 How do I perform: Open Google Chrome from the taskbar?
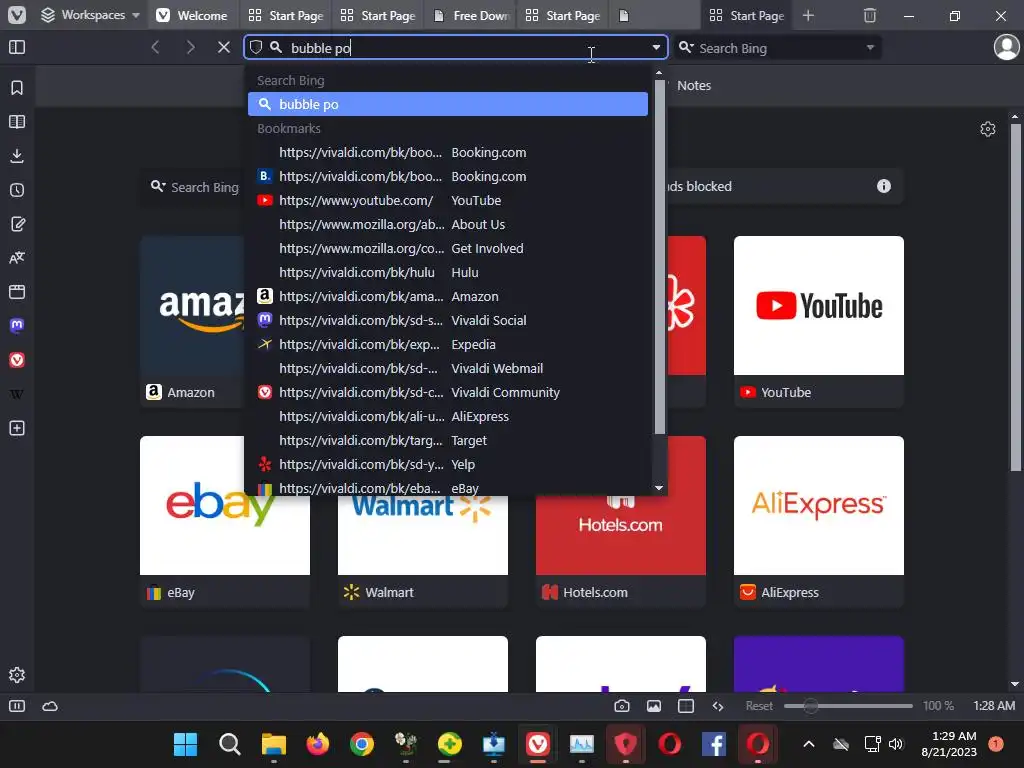click(x=362, y=744)
